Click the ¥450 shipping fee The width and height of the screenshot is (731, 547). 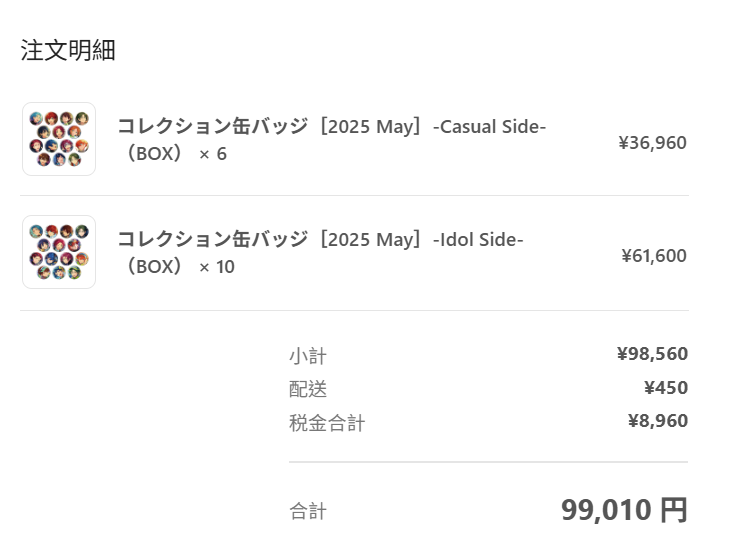pos(666,388)
